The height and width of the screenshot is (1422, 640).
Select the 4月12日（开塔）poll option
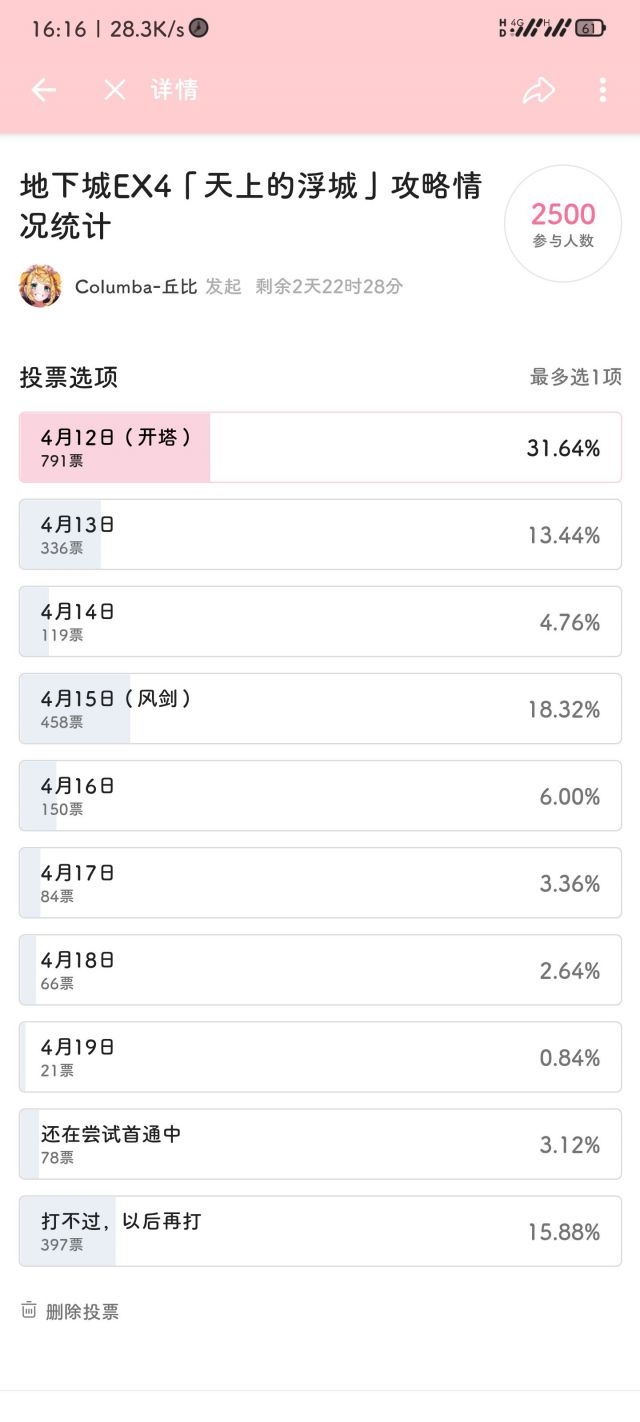pyautogui.click(x=320, y=447)
